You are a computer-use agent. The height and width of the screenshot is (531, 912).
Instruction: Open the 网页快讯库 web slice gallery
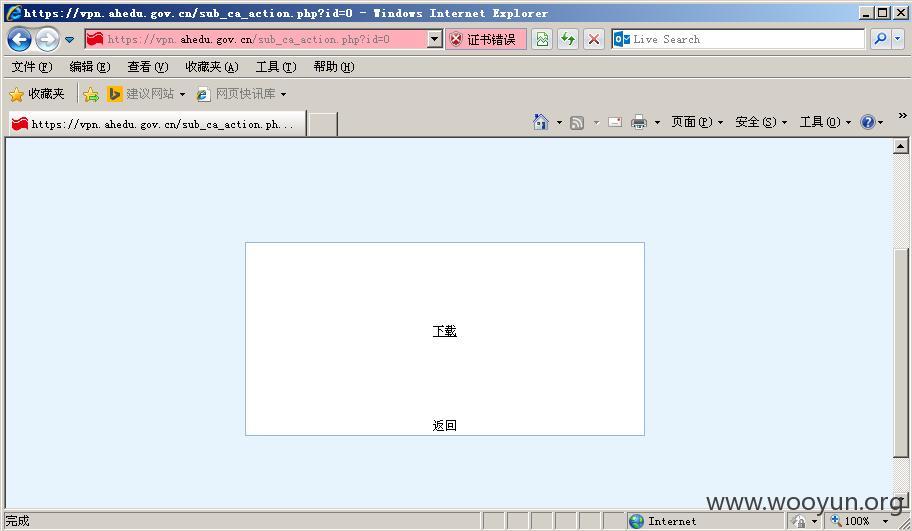[x=241, y=94]
